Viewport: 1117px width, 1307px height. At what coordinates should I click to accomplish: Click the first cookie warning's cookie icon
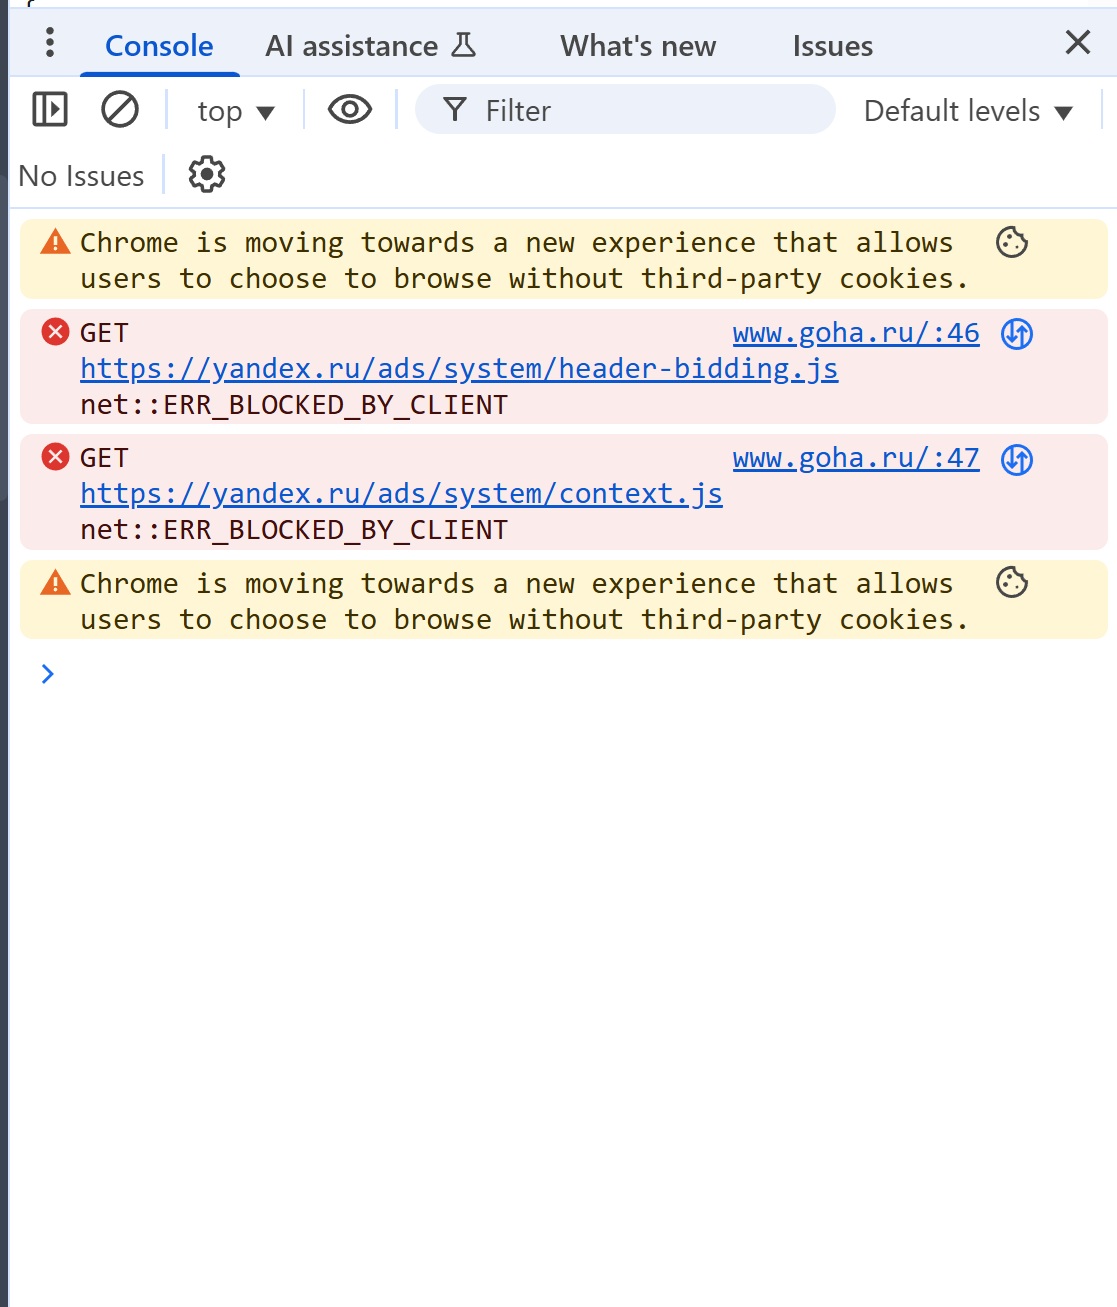click(x=1012, y=242)
